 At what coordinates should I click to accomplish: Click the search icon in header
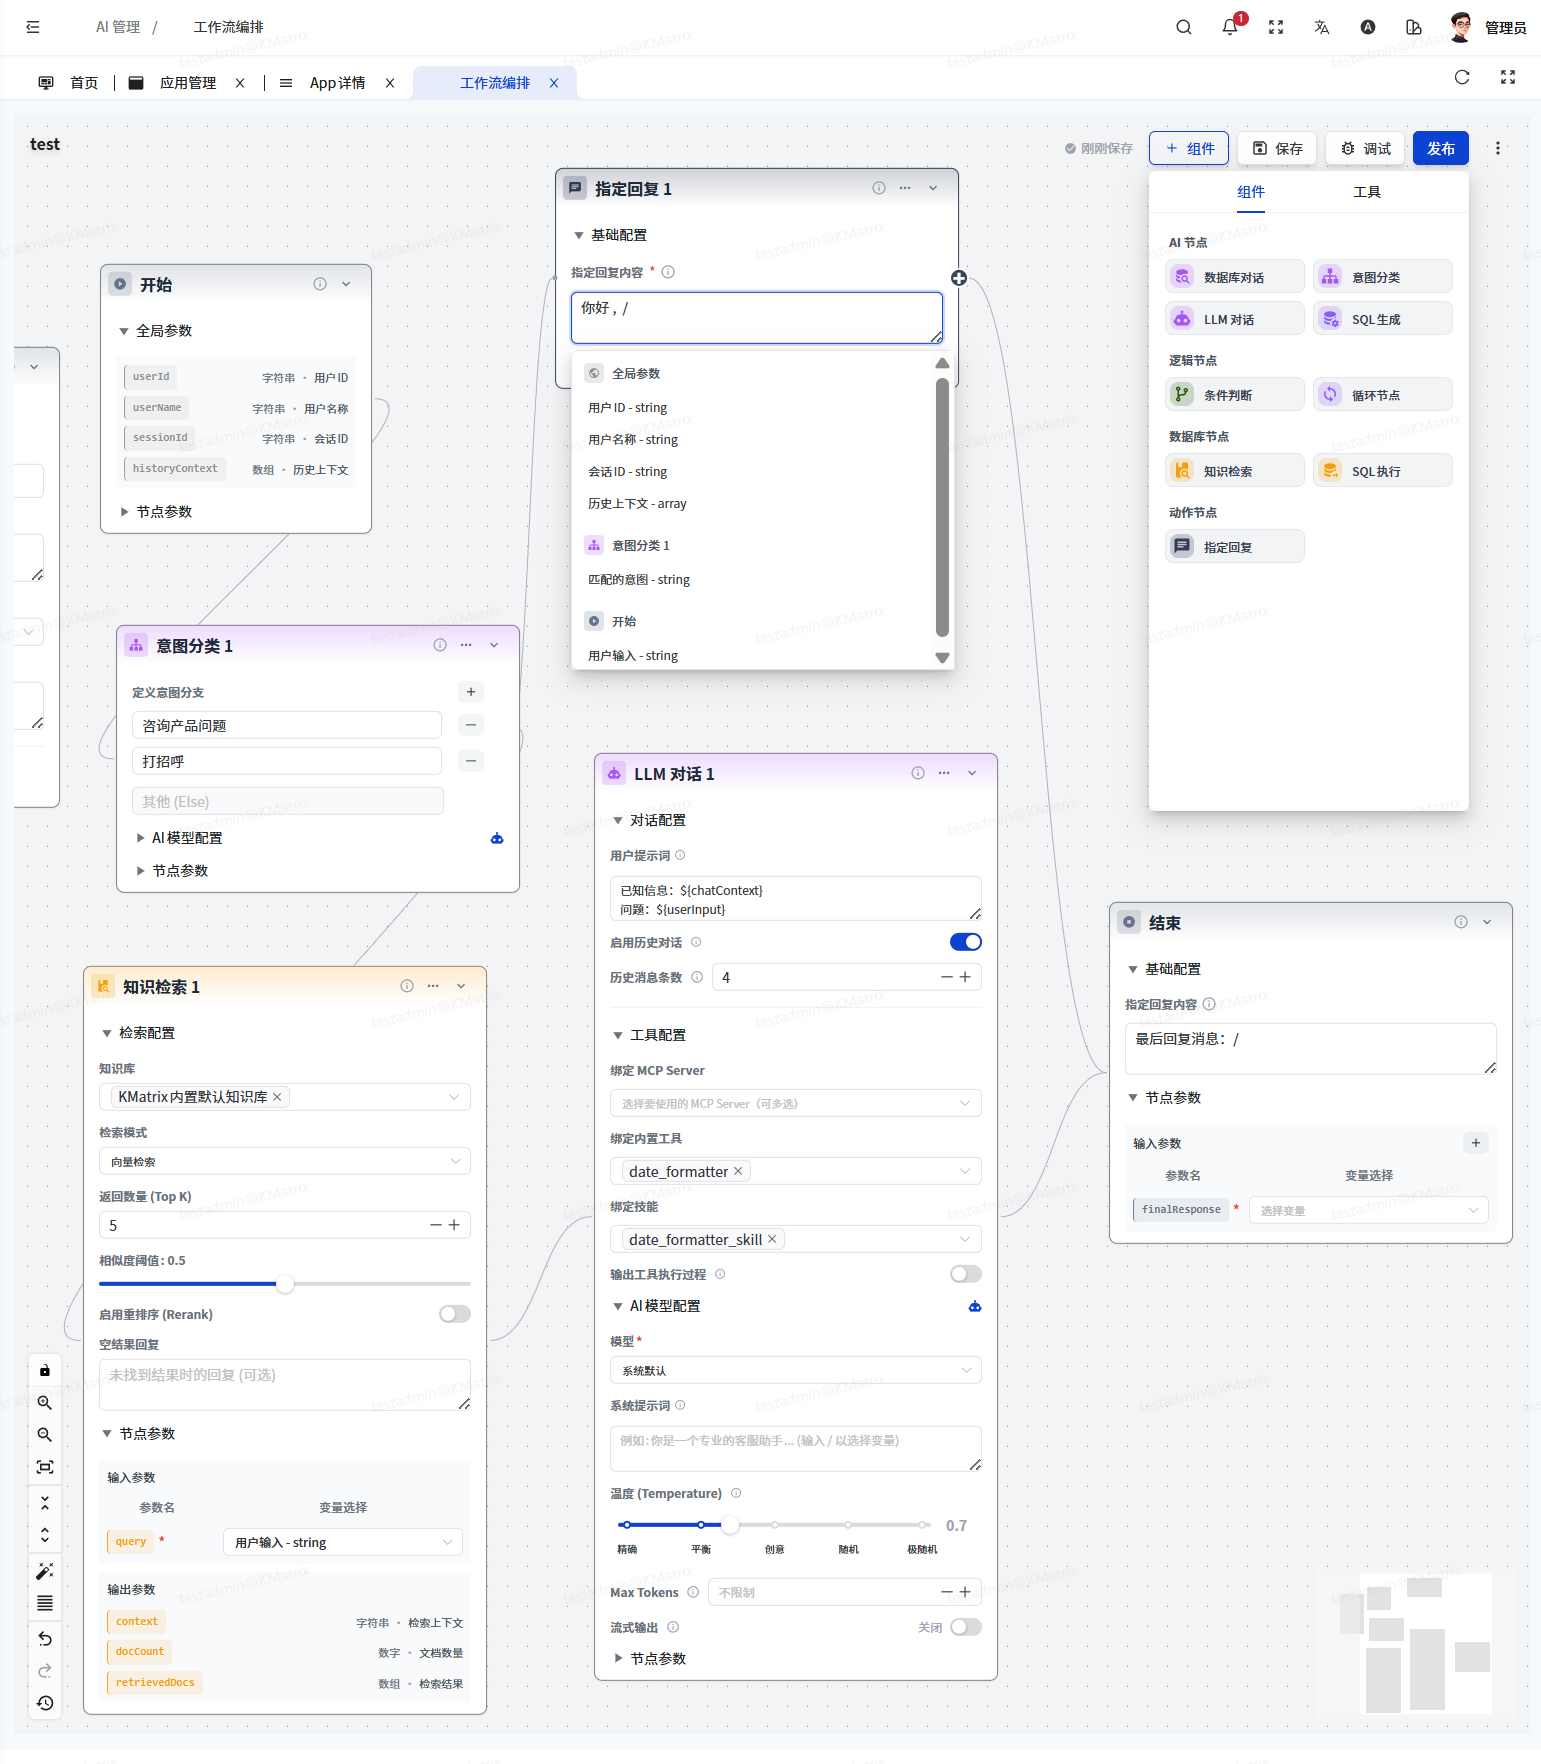[x=1184, y=27]
